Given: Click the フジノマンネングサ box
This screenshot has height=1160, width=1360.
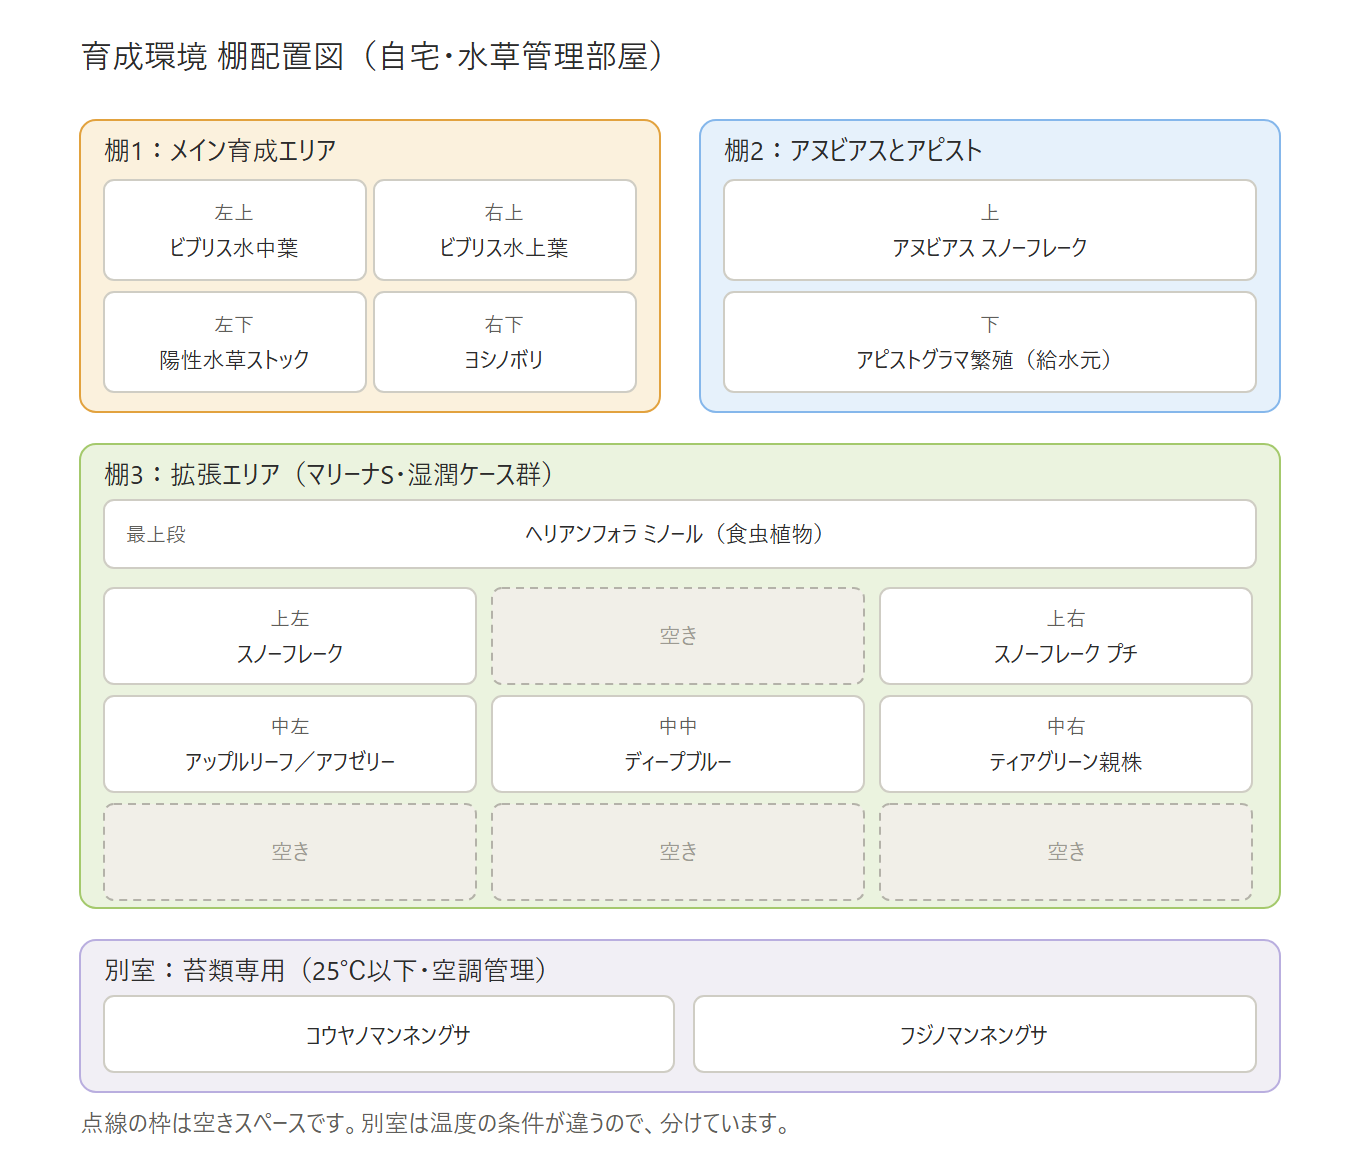Looking at the screenshot, I should [975, 1034].
